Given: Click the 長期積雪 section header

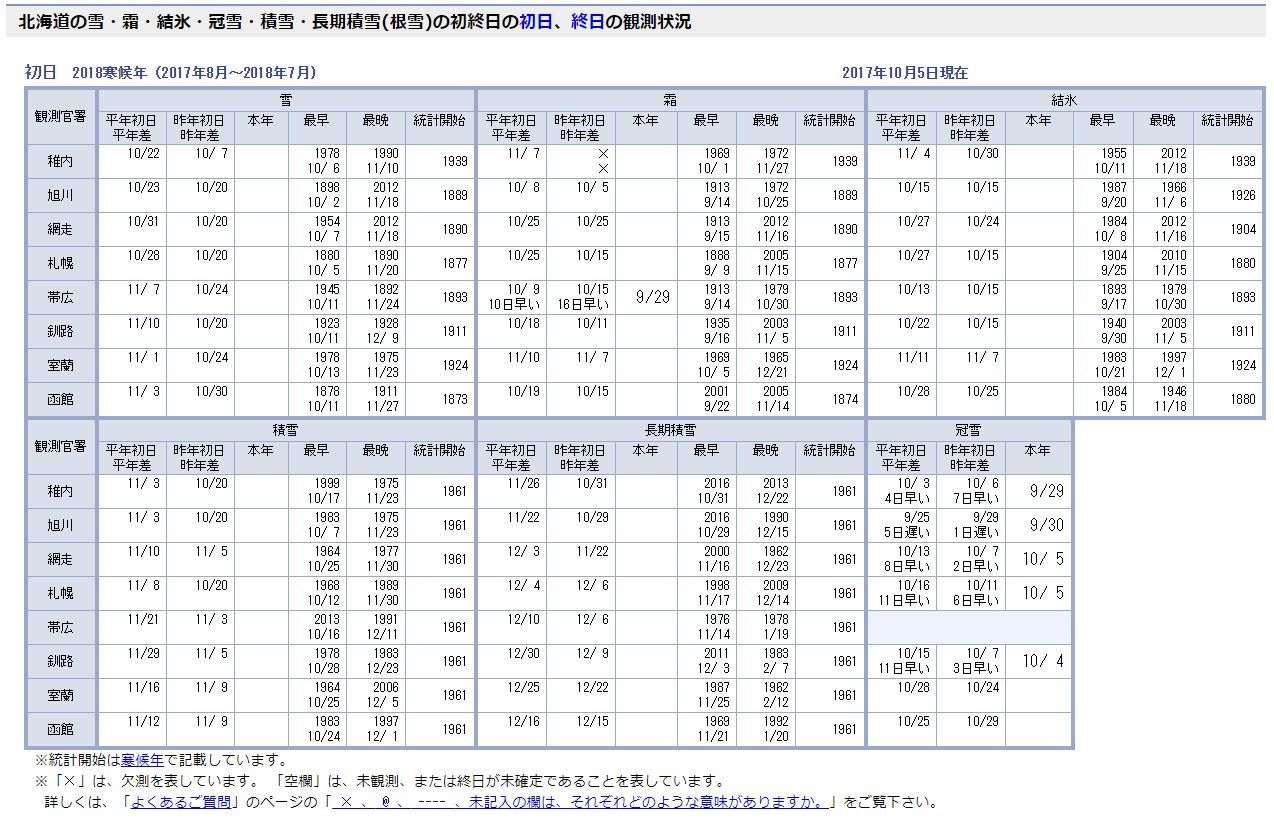Looking at the screenshot, I should (671, 429).
